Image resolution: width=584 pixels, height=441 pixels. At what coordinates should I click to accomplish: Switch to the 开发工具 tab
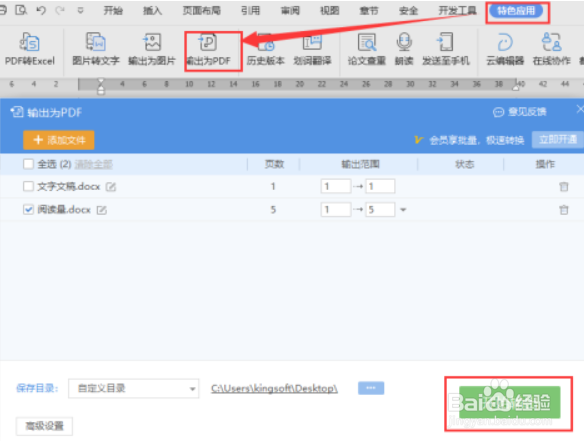(x=457, y=10)
